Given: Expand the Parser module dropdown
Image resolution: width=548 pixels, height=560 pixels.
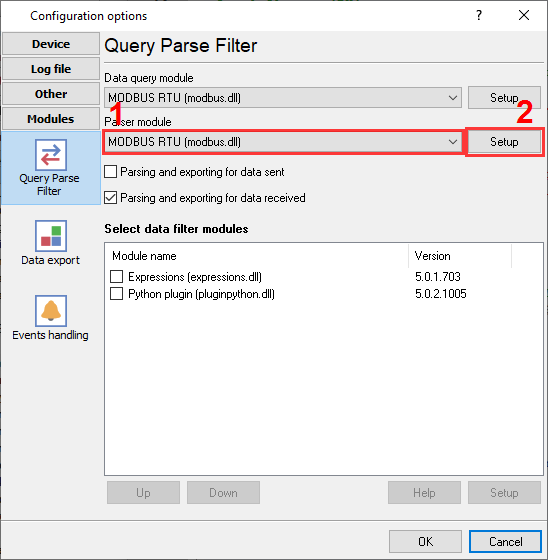Looking at the screenshot, I should 453,142.
